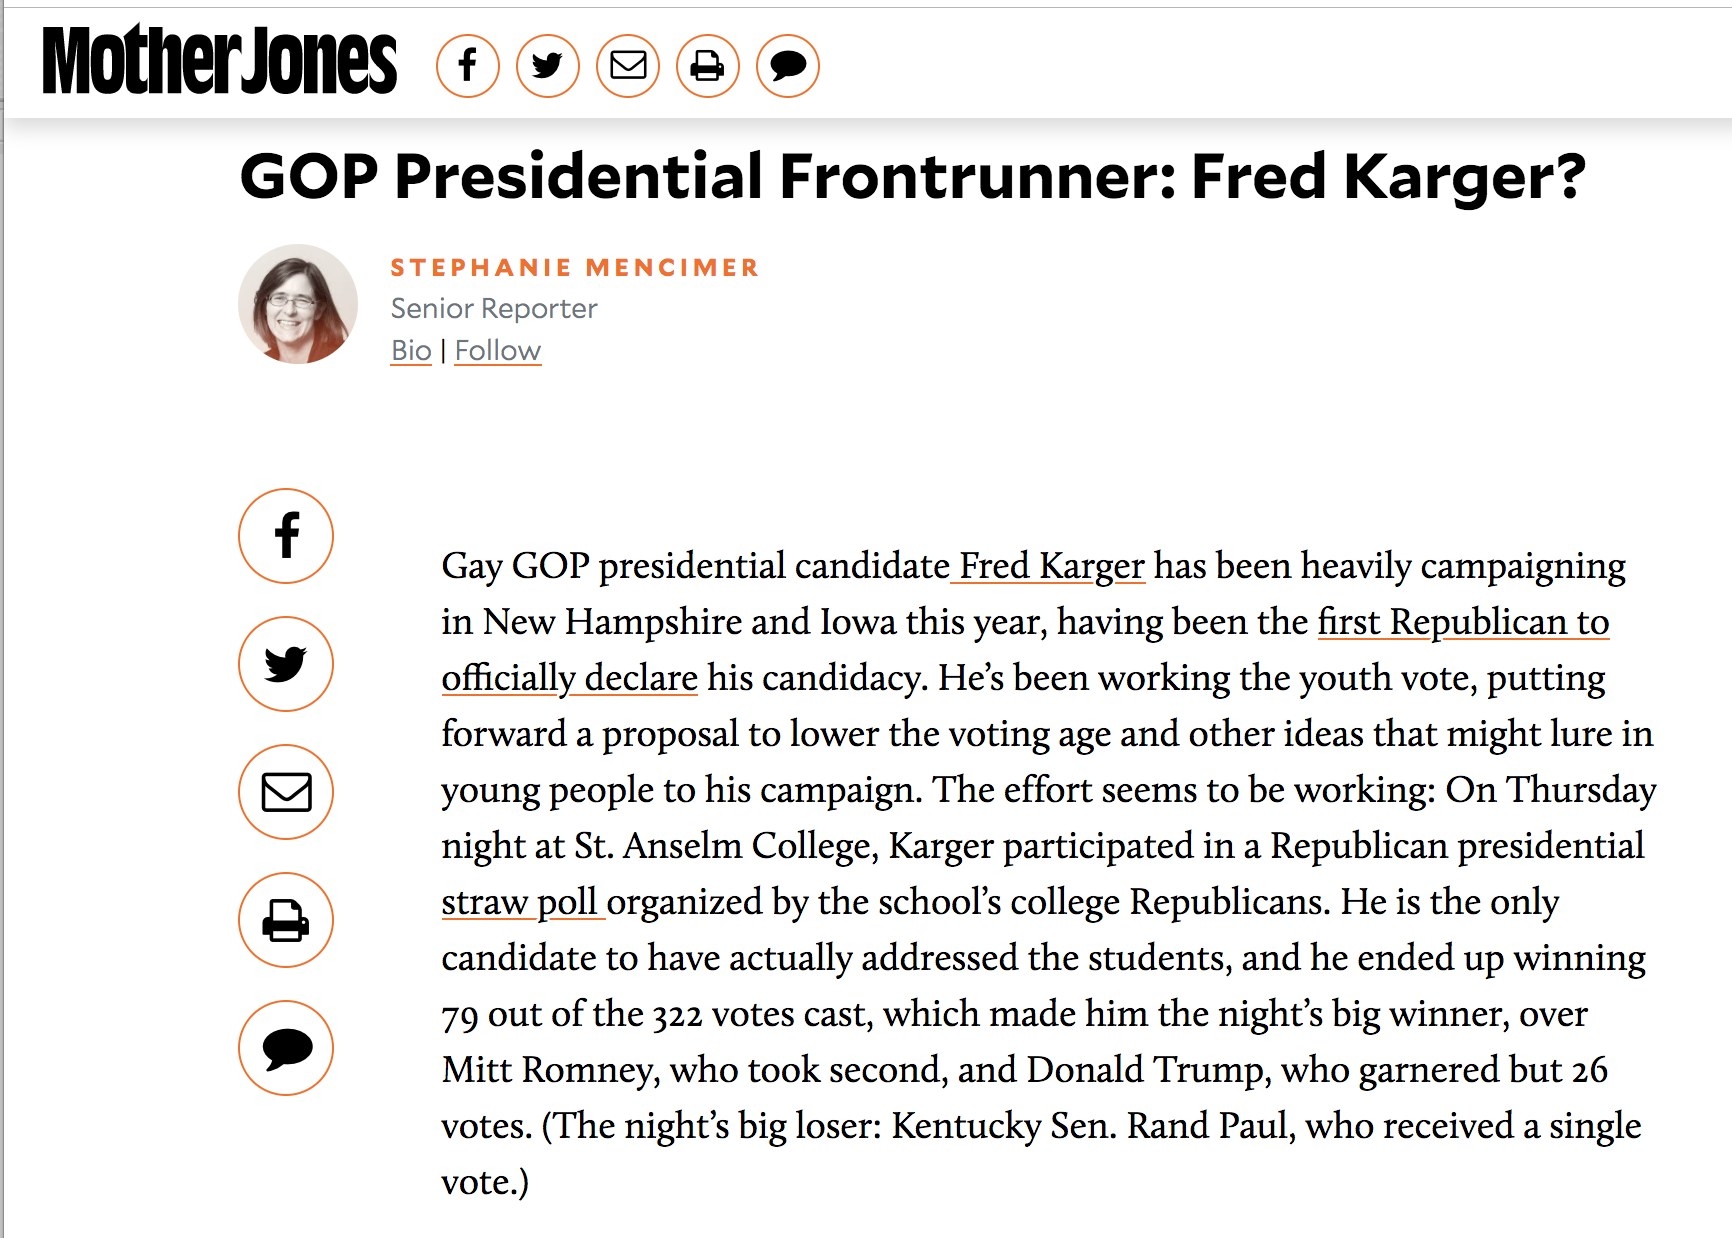Go to the Mother Jones homepage logo
Image resolution: width=1732 pixels, height=1238 pixels.
pyautogui.click(x=219, y=60)
